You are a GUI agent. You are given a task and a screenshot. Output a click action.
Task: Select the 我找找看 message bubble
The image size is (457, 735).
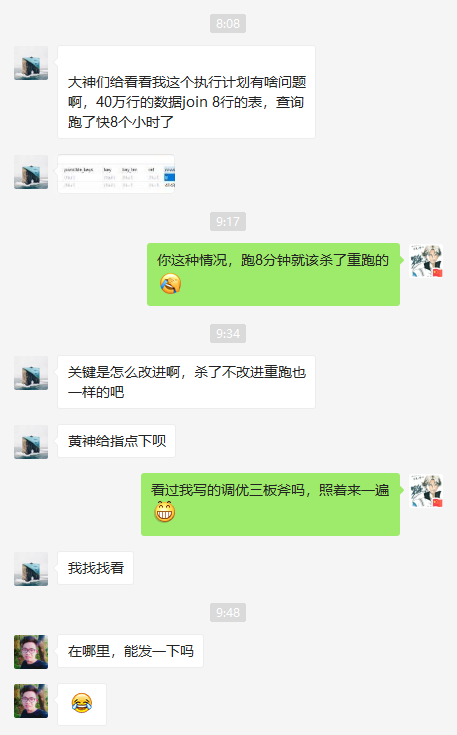pos(96,568)
